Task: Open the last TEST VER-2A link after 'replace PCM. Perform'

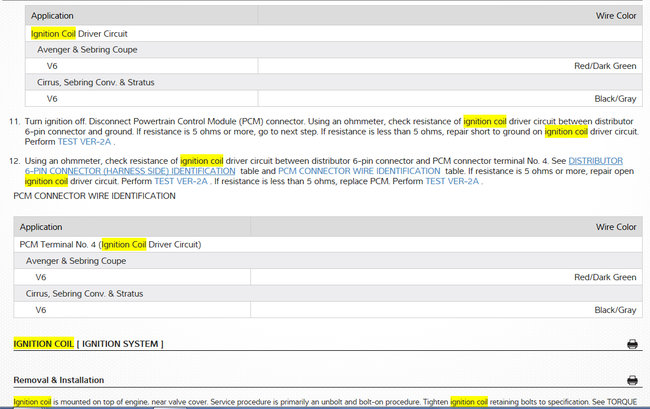Action: pos(452,181)
